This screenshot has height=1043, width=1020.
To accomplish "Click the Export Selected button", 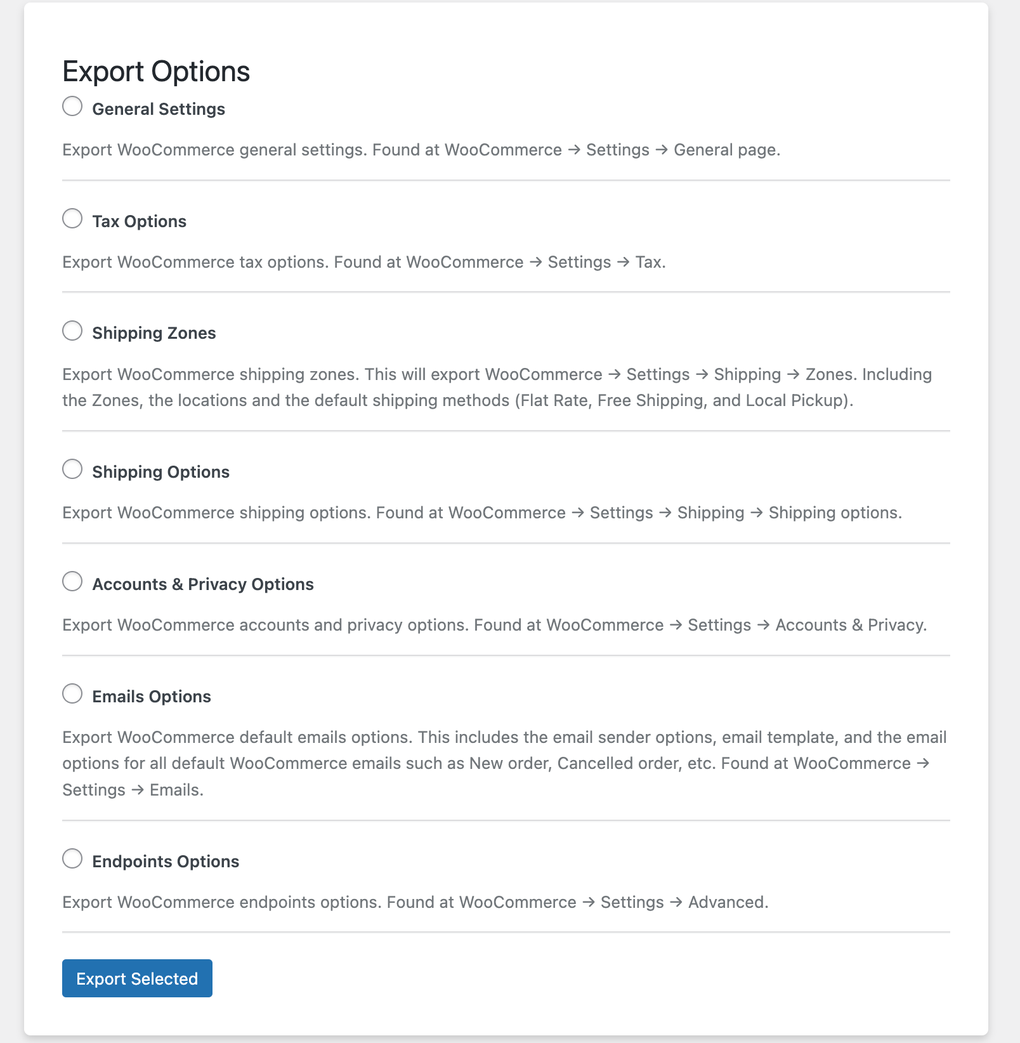I will [137, 978].
